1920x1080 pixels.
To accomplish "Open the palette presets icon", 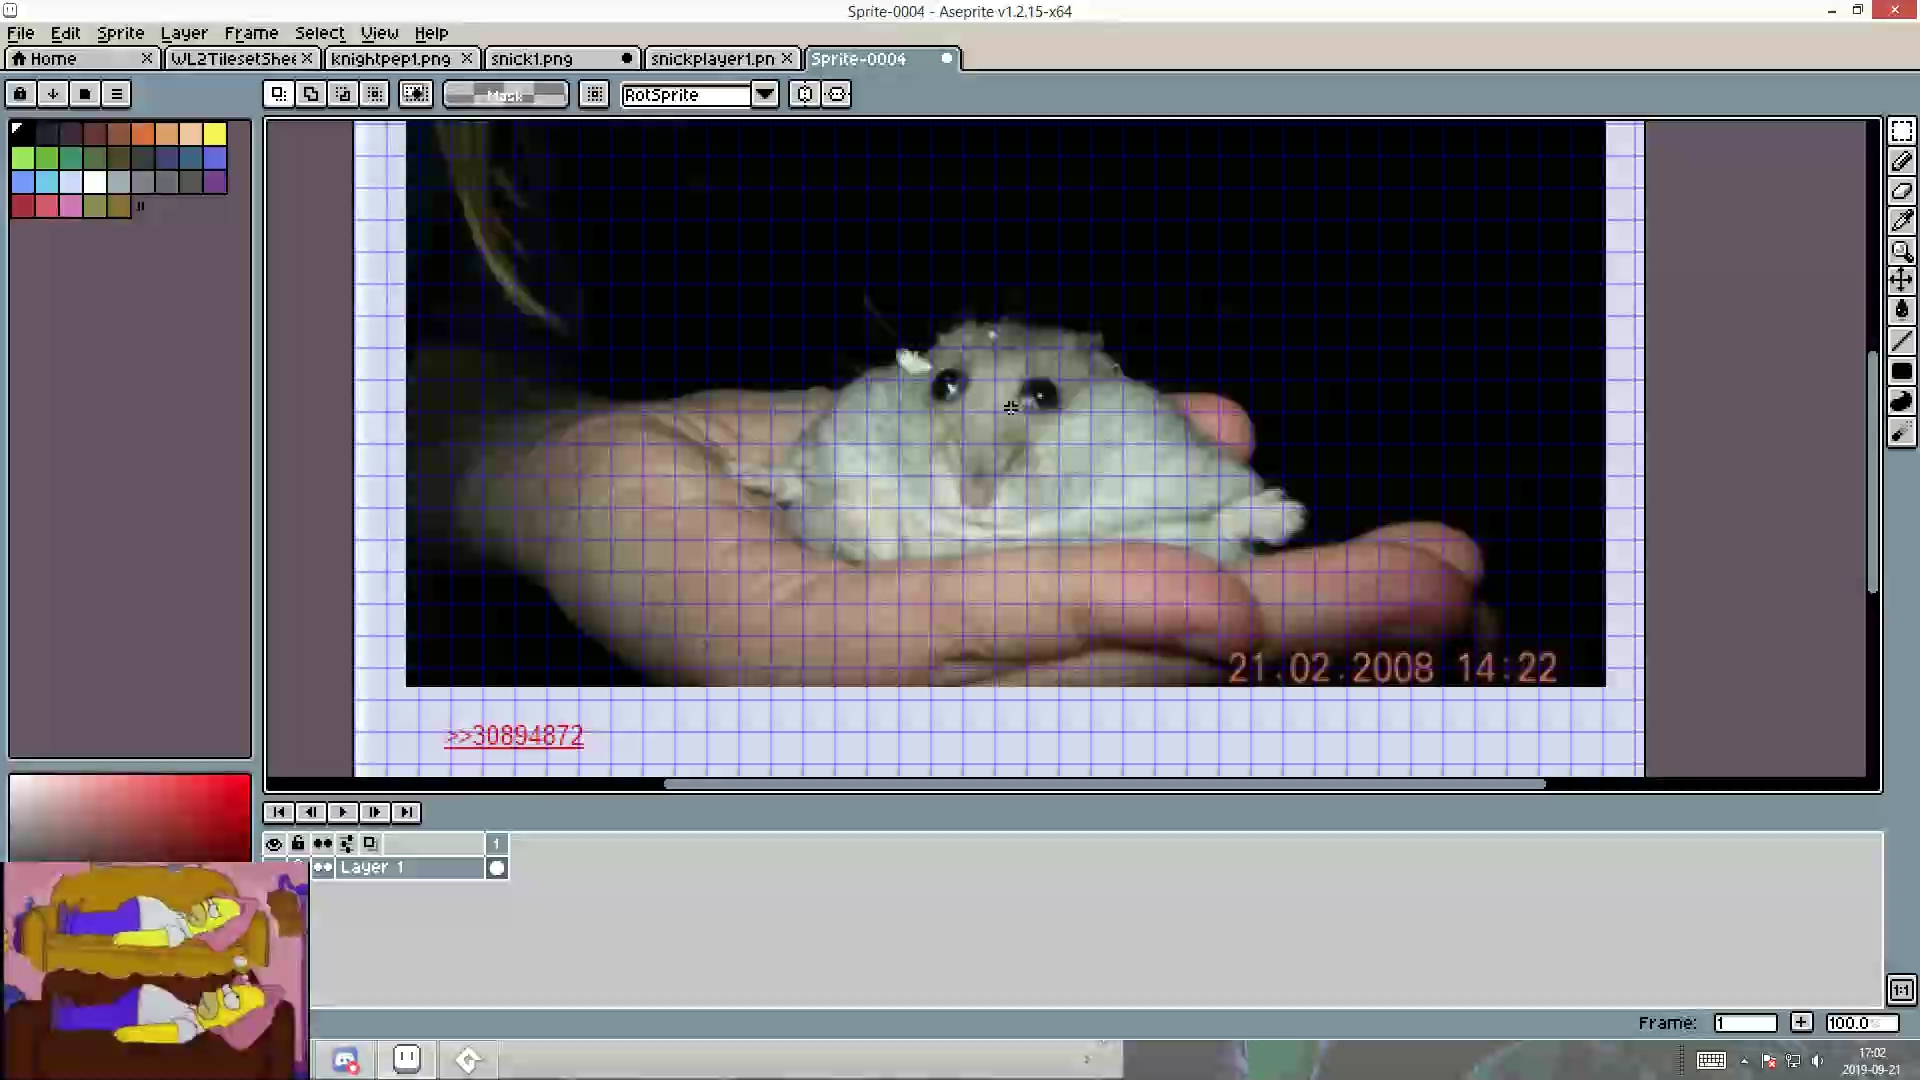I will pyautogui.click(x=84, y=94).
